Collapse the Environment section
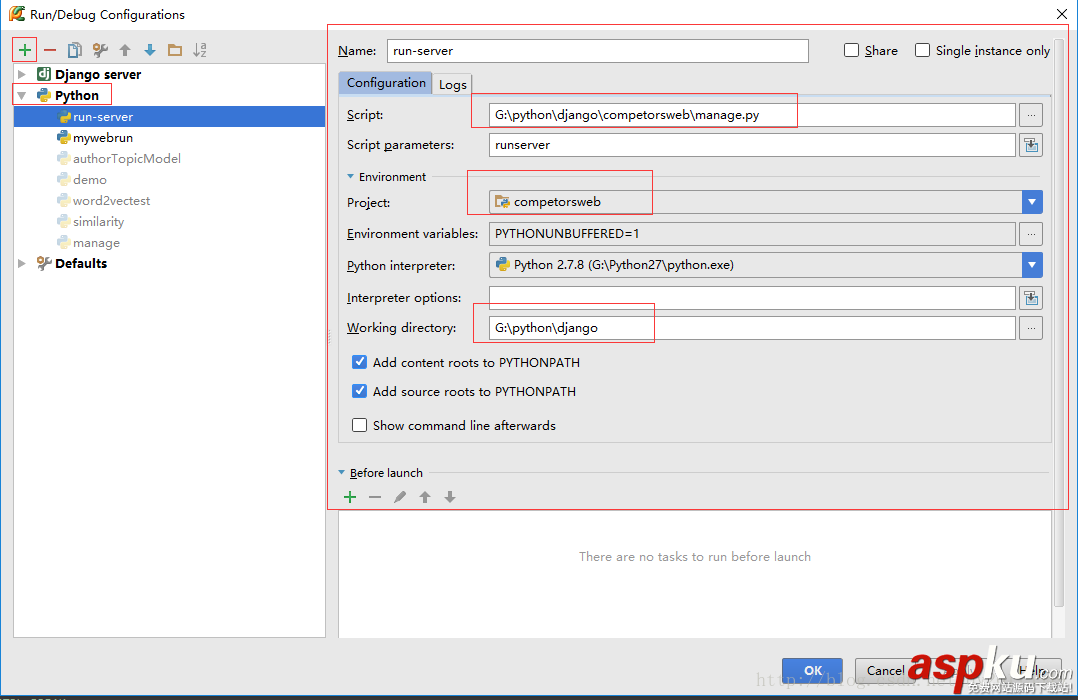Image resolution: width=1078 pixels, height=700 pixels. pos(351,177)
